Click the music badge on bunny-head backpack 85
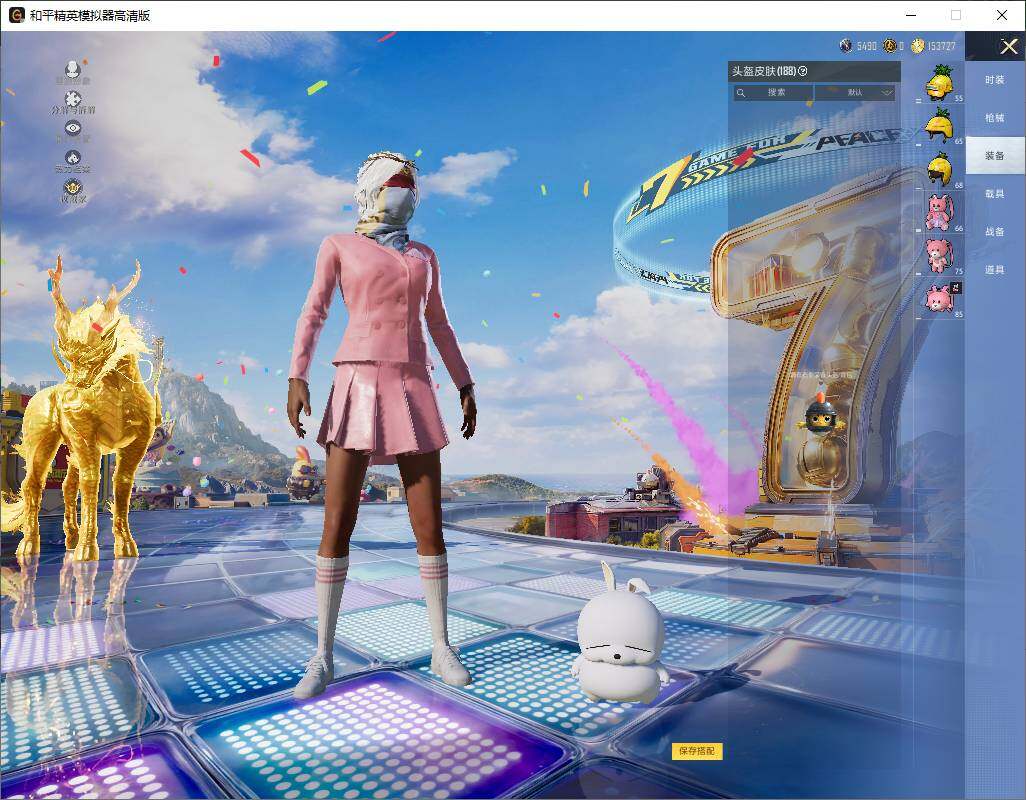This screenshot has height=800, width=1026. coord(956,287)
